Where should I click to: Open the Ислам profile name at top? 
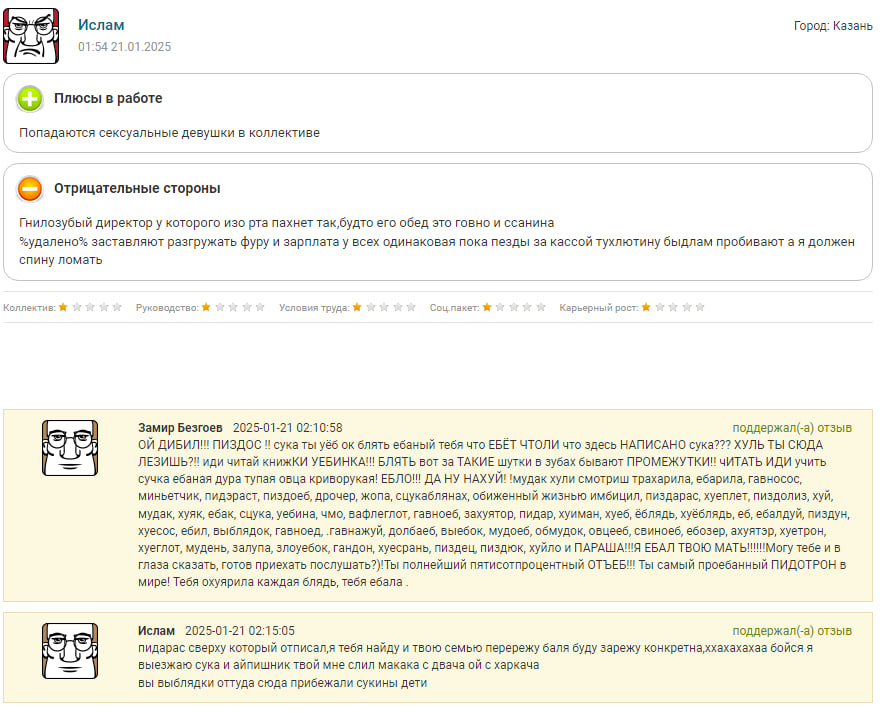(101, 25)
